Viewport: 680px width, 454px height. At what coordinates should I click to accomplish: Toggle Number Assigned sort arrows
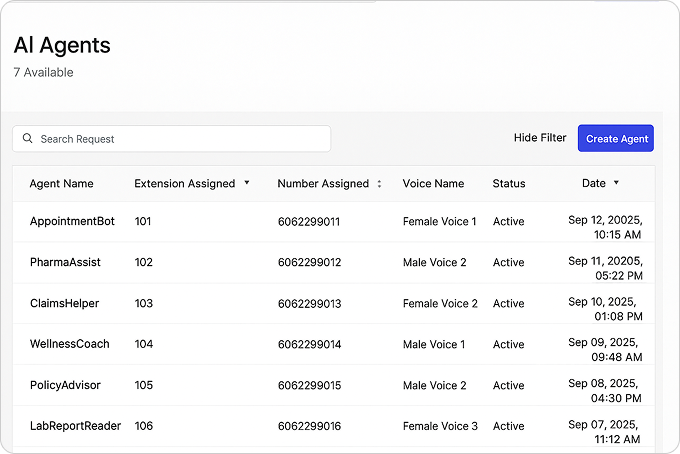[x=379, y=184]
